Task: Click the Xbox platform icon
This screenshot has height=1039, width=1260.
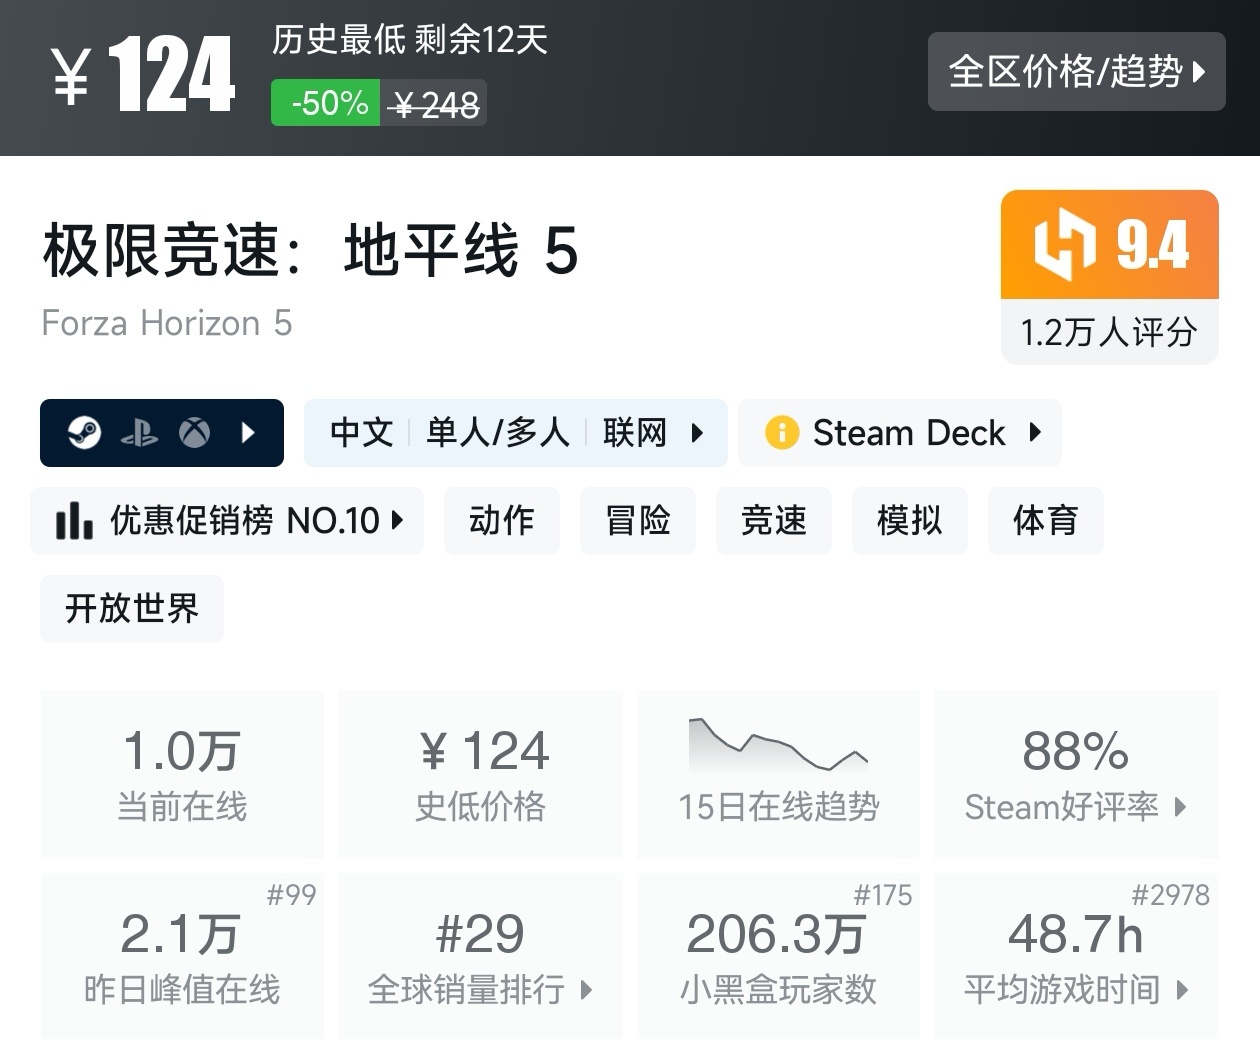Action: 194,433
